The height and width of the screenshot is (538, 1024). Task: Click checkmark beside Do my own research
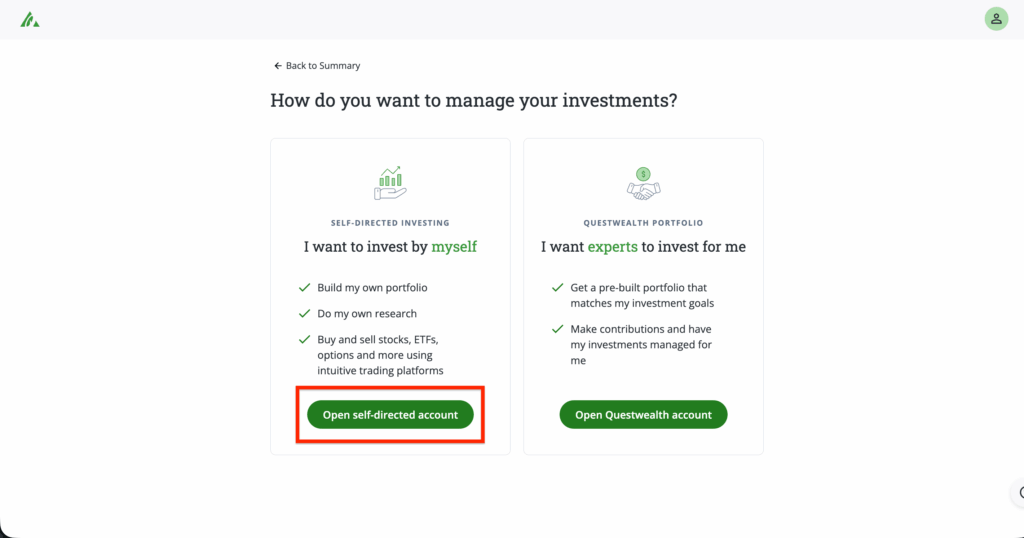click(304, 314)
